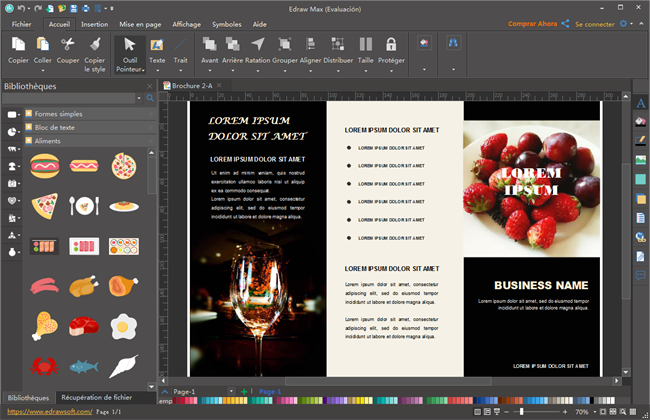Screen dimensions: 650x420
Task: Open the Insertion ribbon tab
Action: (95, 23)
